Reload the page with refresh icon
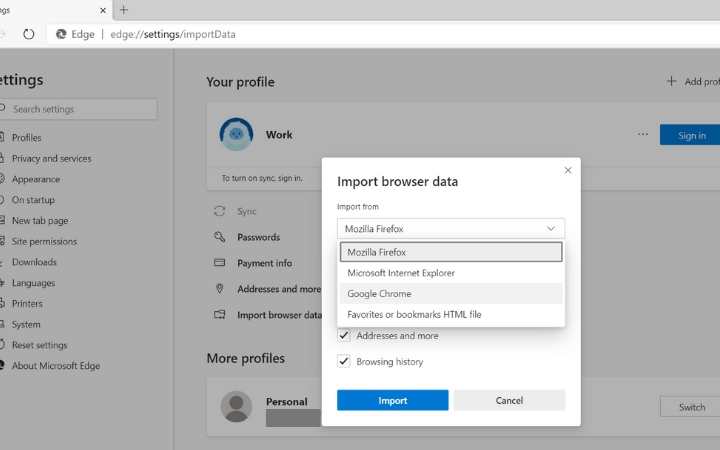720x450 pixels. point(28,34)
